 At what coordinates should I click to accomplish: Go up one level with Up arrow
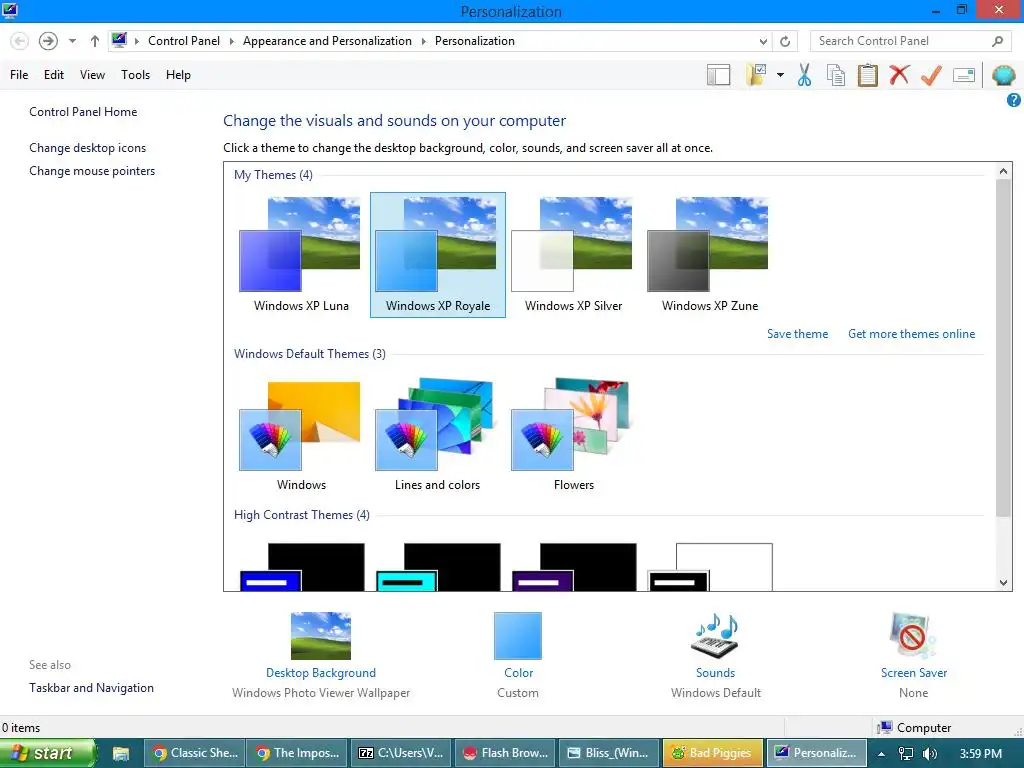tap(95, 41)
